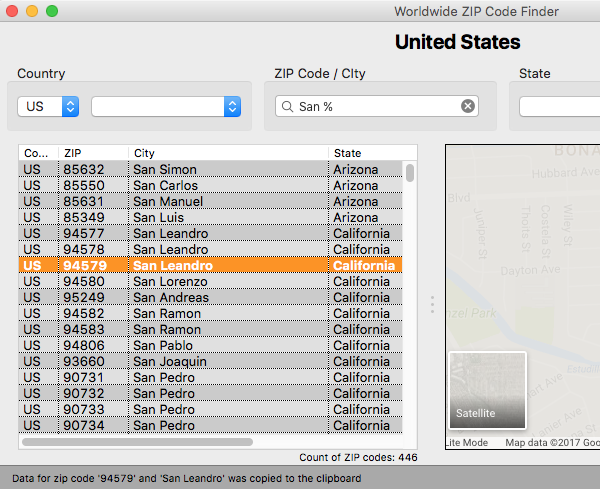Screen dimensions: 600x489
Task: Clear the ZIP Code / City search field
Action: 468,106
